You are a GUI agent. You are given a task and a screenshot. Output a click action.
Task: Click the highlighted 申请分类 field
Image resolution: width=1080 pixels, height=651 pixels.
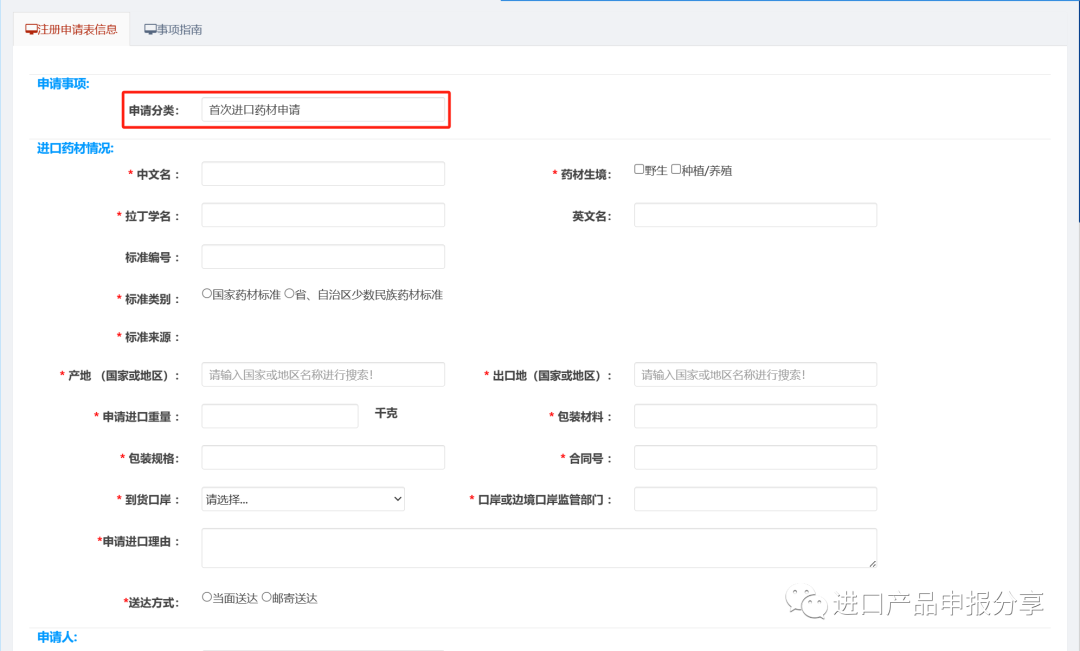click(323, 111)
